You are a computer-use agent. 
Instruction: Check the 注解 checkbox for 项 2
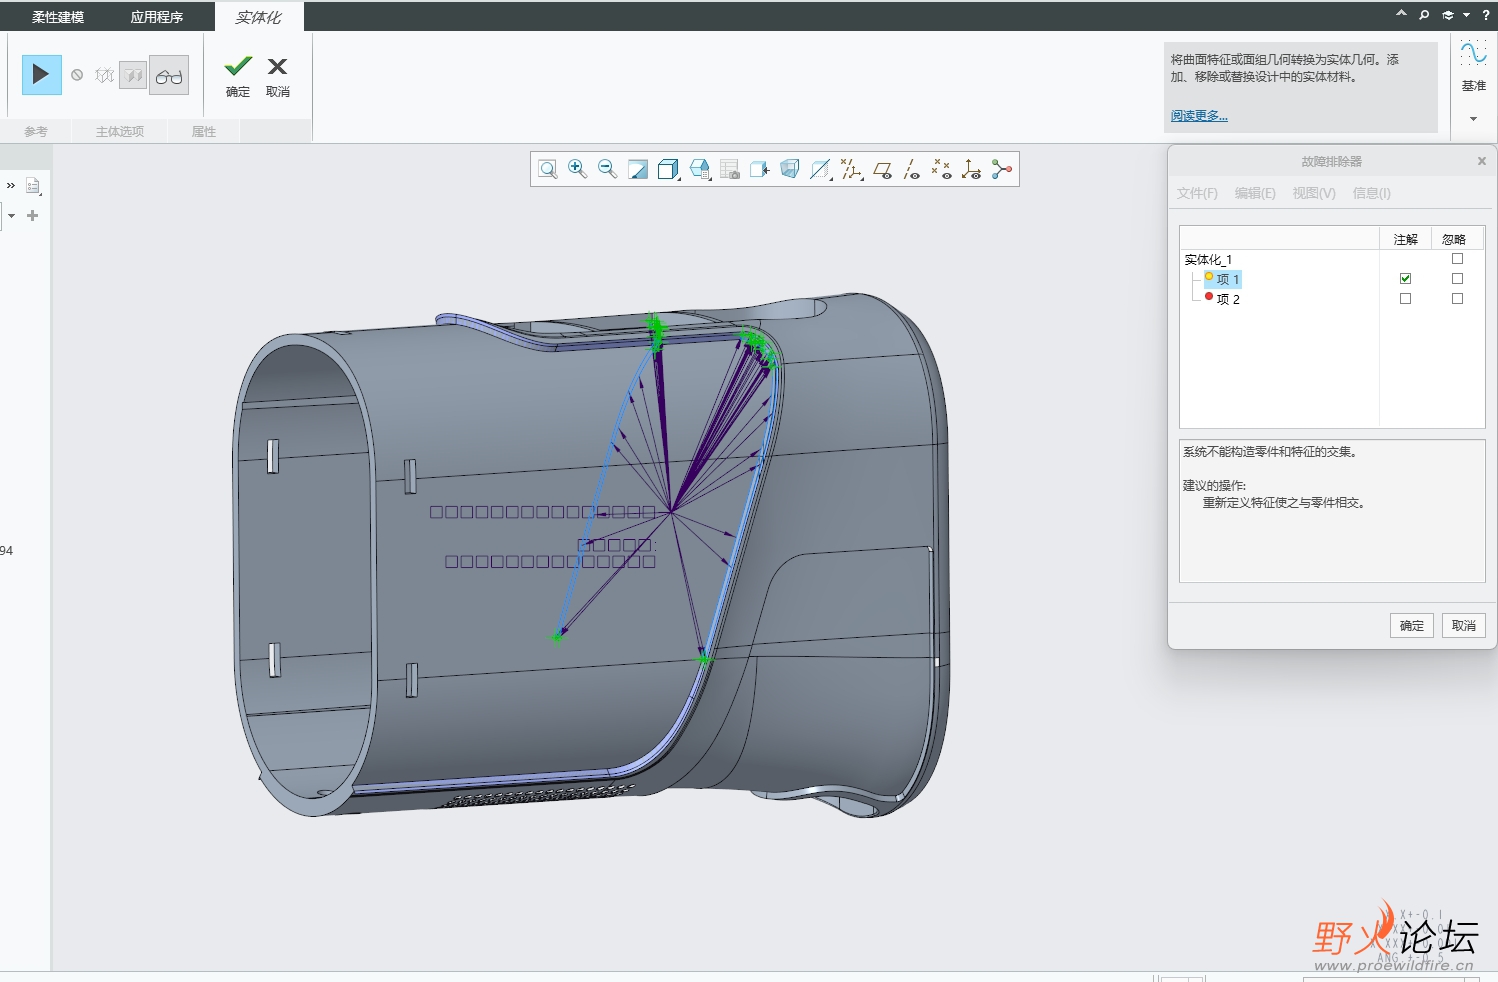[x=1405, y=298]
